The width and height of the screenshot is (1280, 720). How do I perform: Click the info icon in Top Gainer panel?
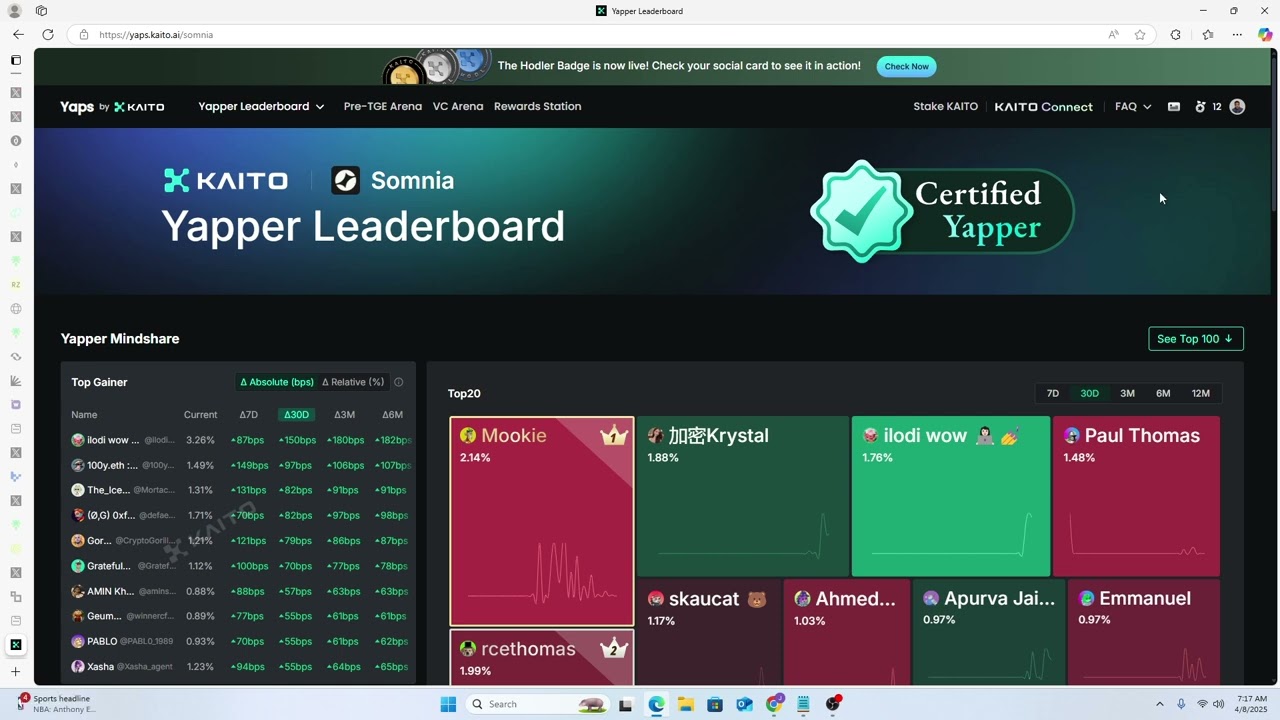pyautogui.click(x=399, y=382)
